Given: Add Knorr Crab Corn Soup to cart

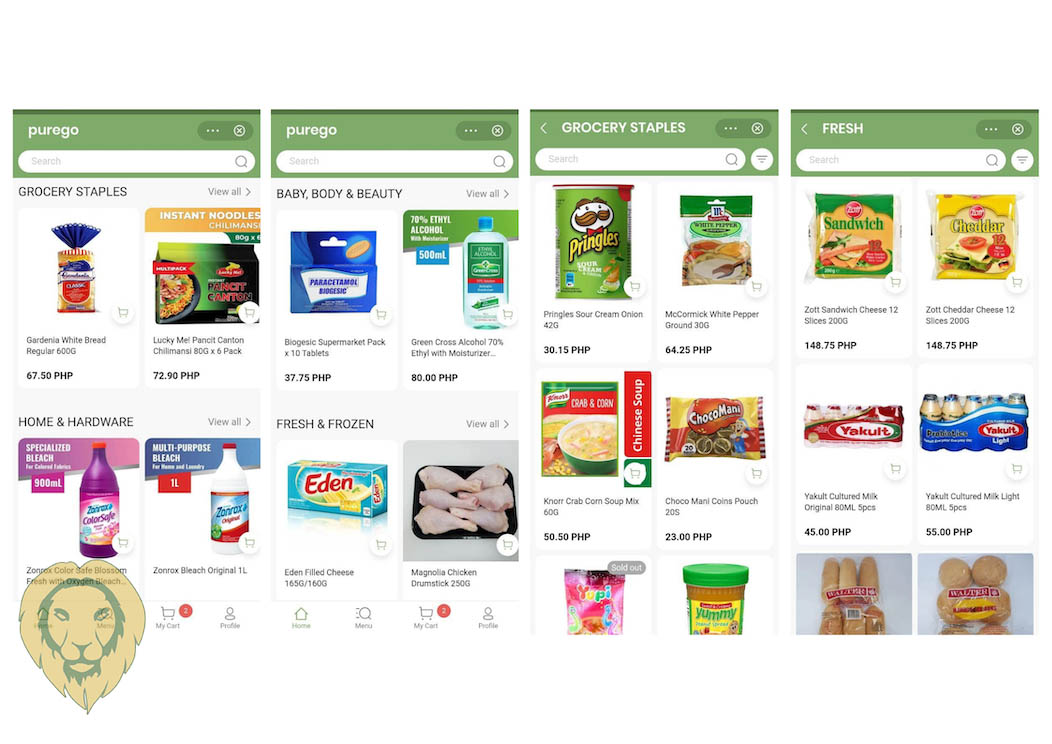Looking at the screenshot, I should point(635,474).
